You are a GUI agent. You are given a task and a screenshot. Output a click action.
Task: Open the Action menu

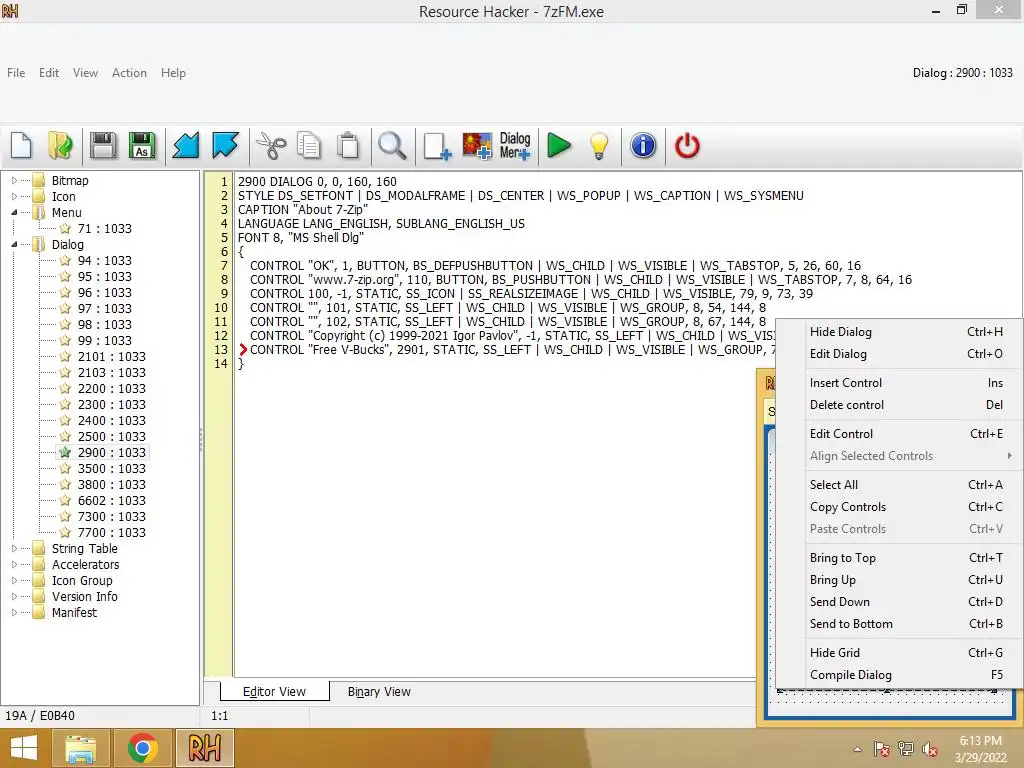tap(129, 72)
